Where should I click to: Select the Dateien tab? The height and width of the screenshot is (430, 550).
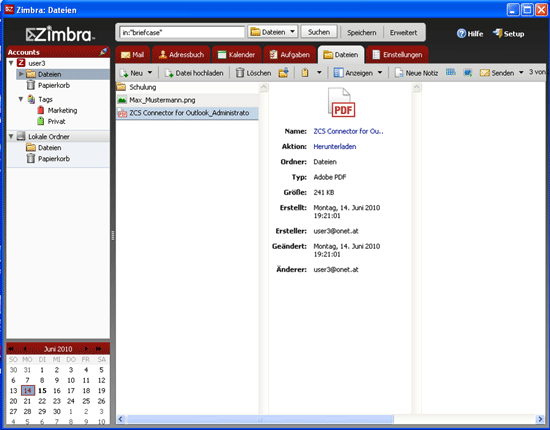tap(341, 55)
